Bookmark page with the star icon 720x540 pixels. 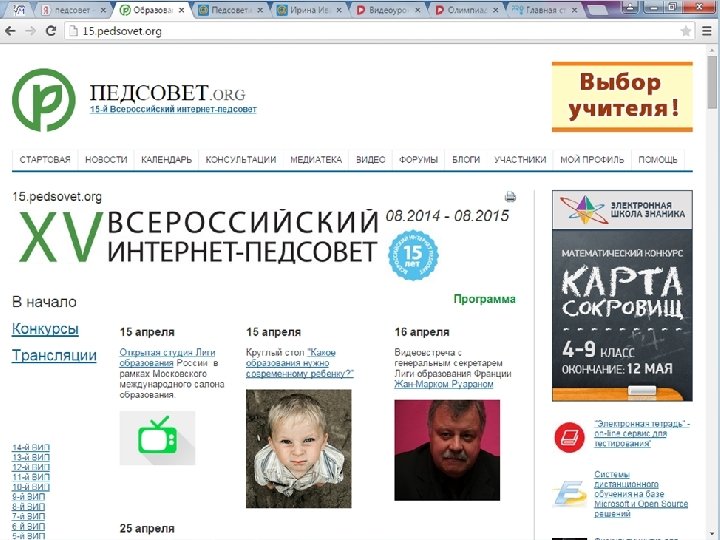click(x=686, y=31)
